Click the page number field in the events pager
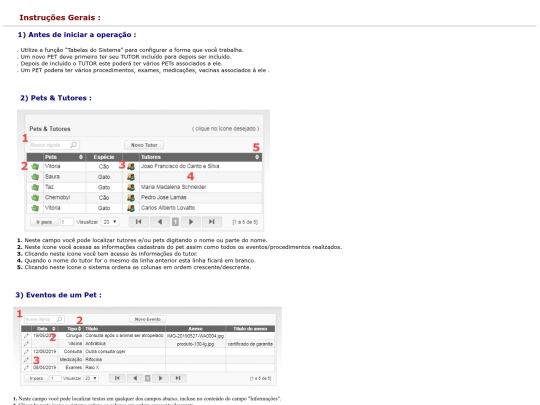540x405 pixels. [55, 378]
